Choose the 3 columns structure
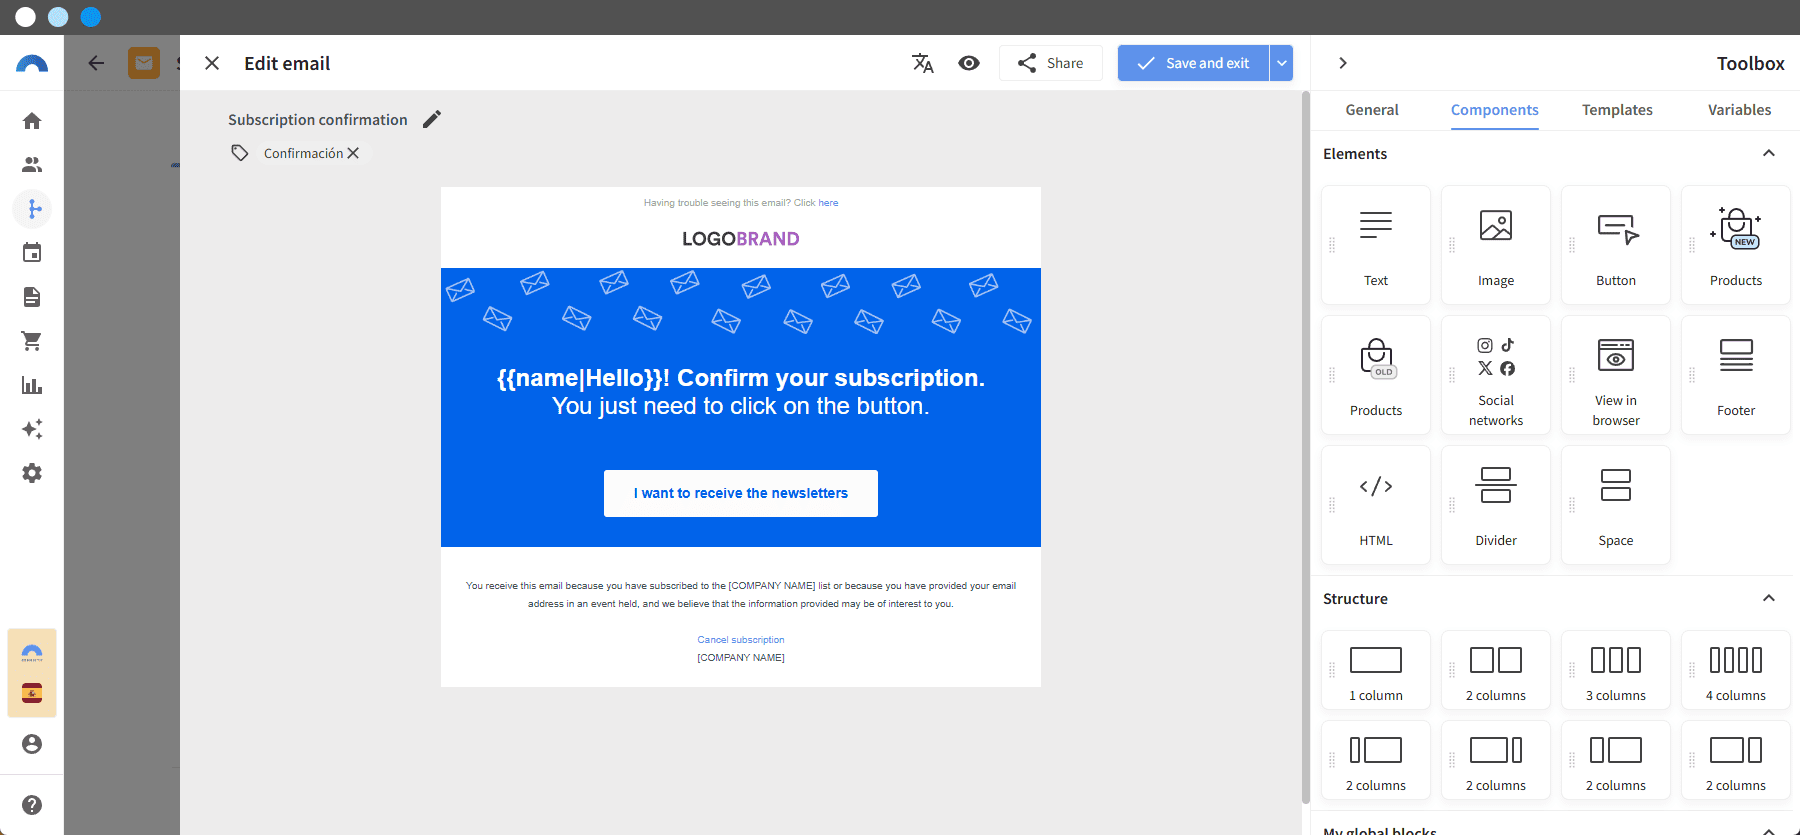The height and width of the screenshot is (835, 1800). coord(1616,670)
